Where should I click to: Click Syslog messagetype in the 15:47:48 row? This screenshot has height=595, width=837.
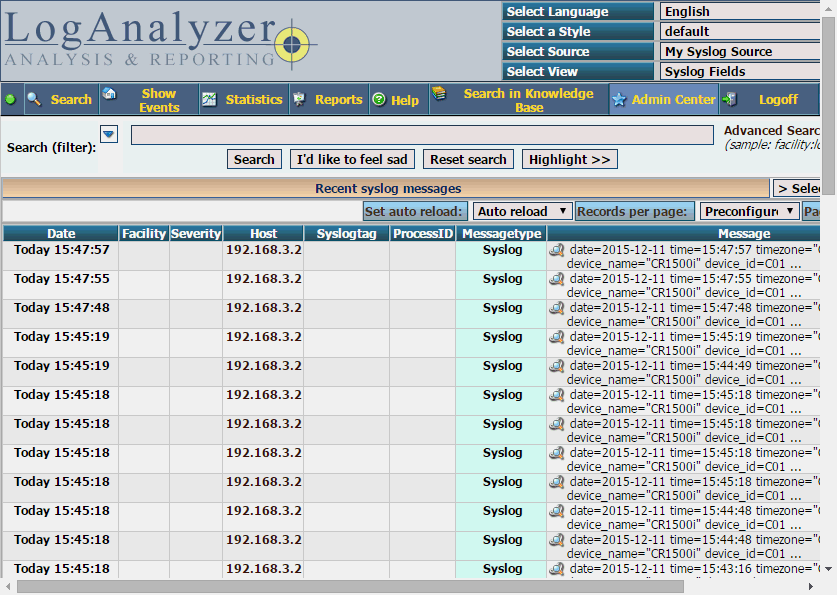pyautogui.click(x=502, y=307)
